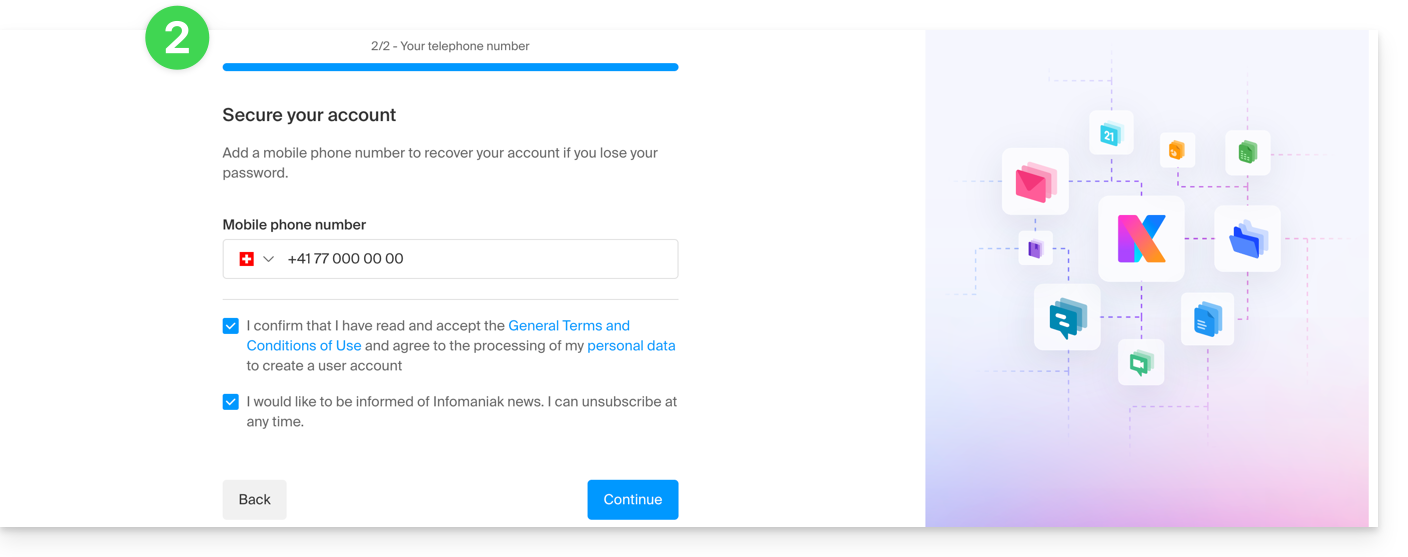This screenshot has width=1408, height=557.
Task: Click the teal chat bubbles icon
Action: point(1067,317)
